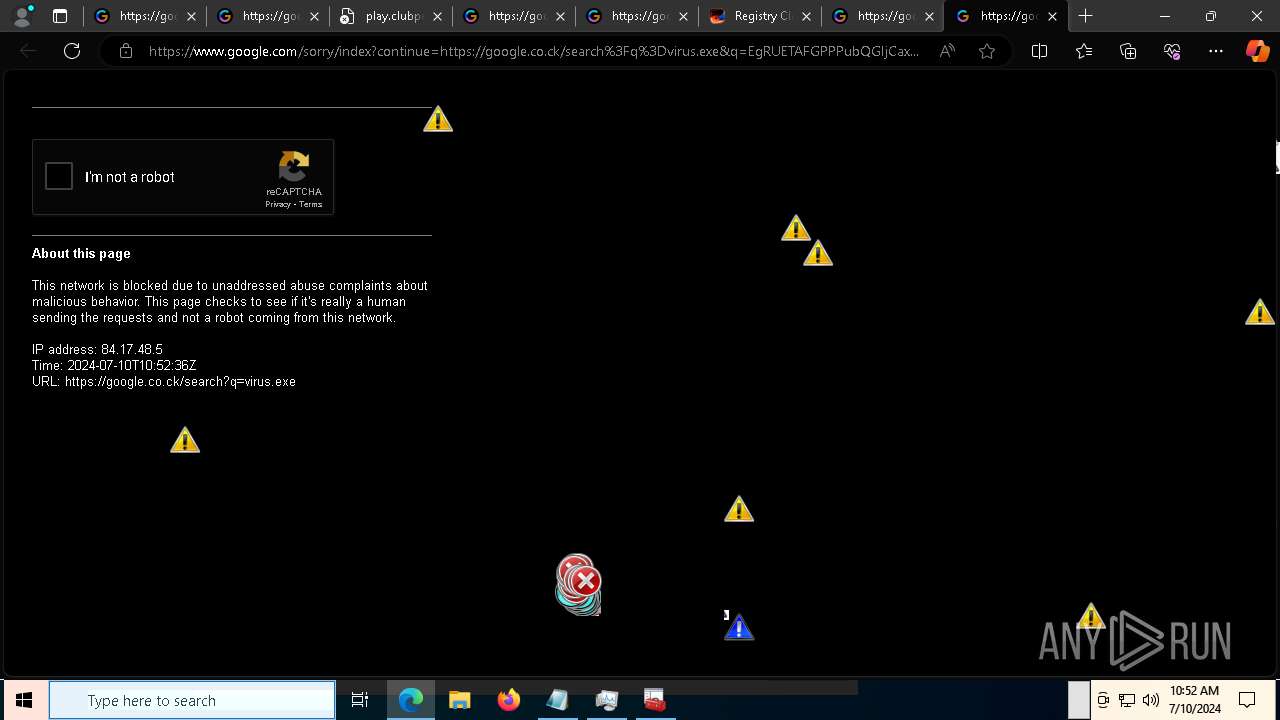The height and width of the screenshot is (720, 1280).
Task: Add this page to favorites star
Action: (987, 51)
